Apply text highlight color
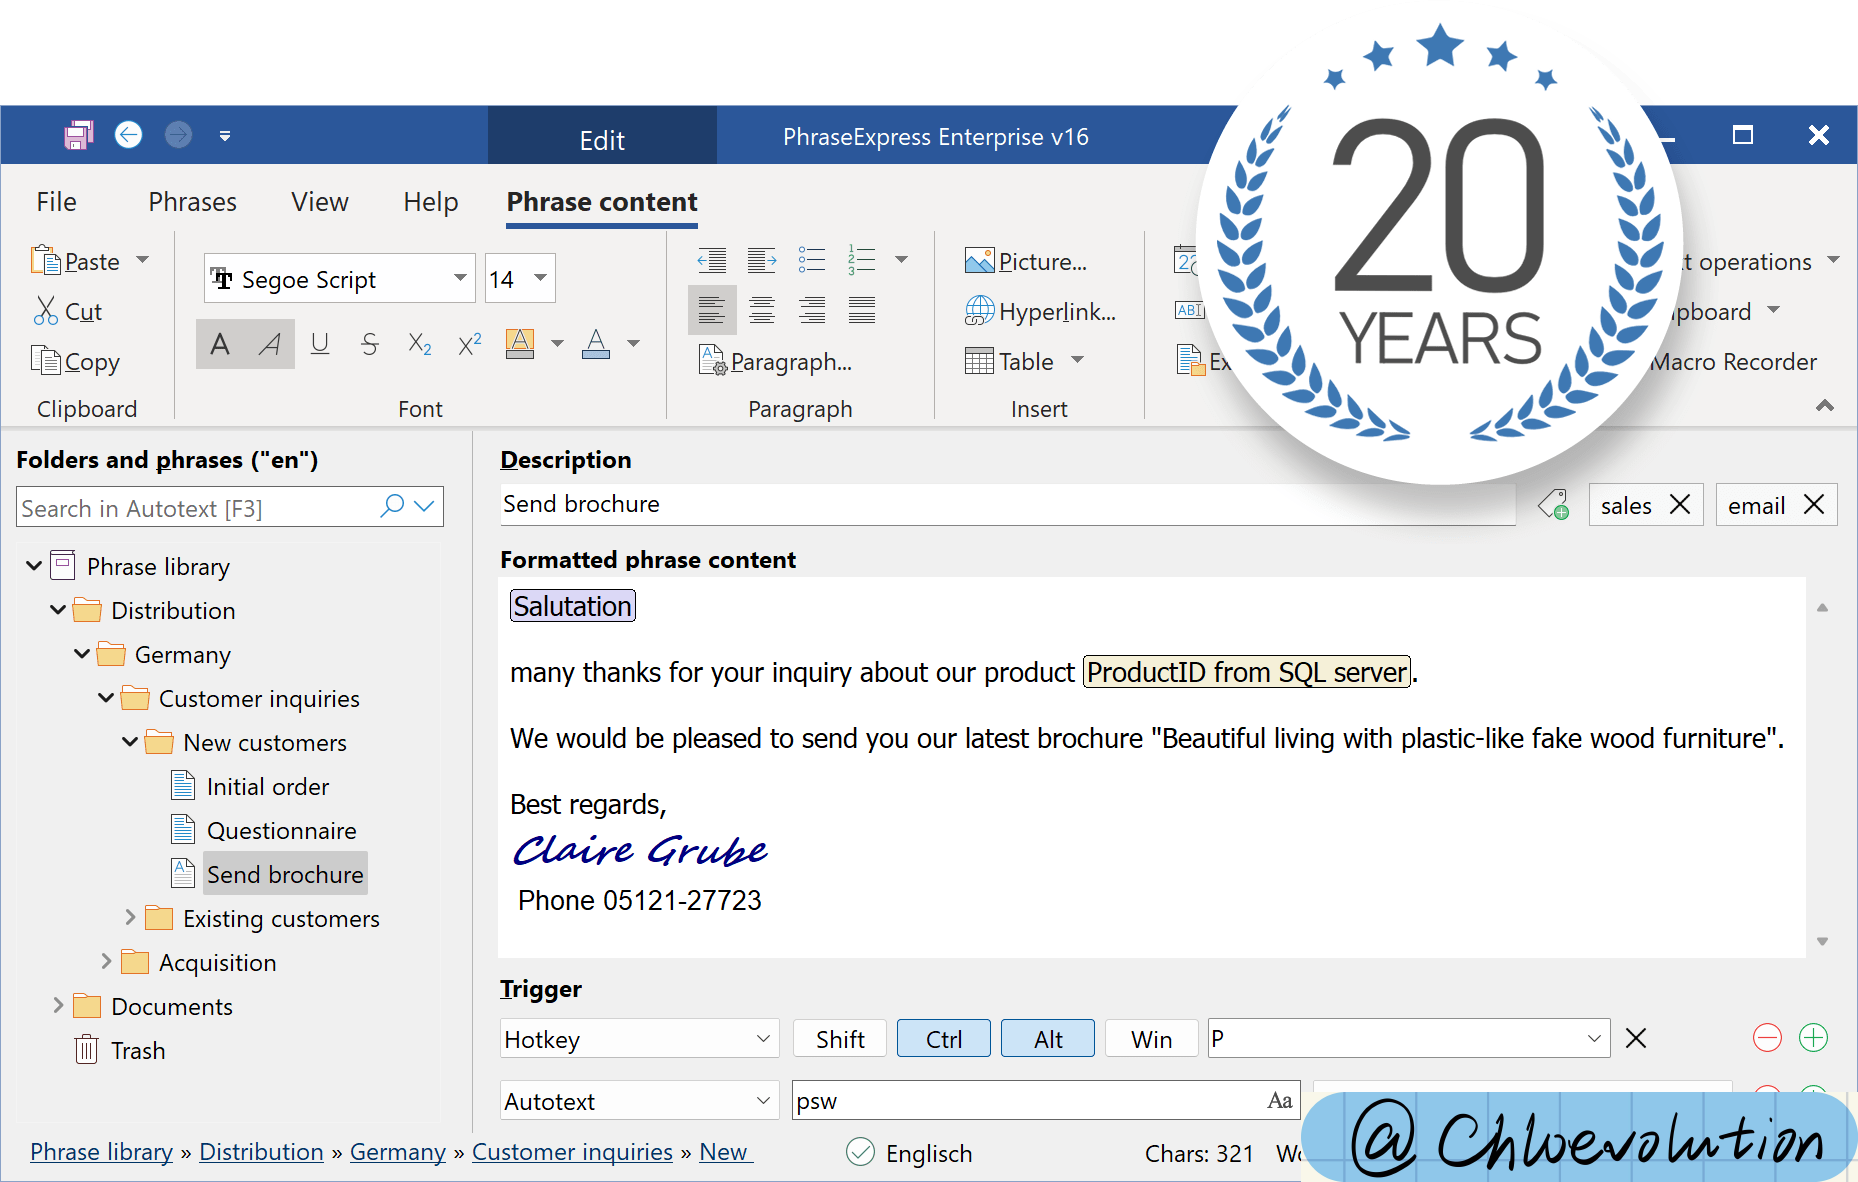The height and width of the screenshot is (1182, 1858). click(520, 344)
